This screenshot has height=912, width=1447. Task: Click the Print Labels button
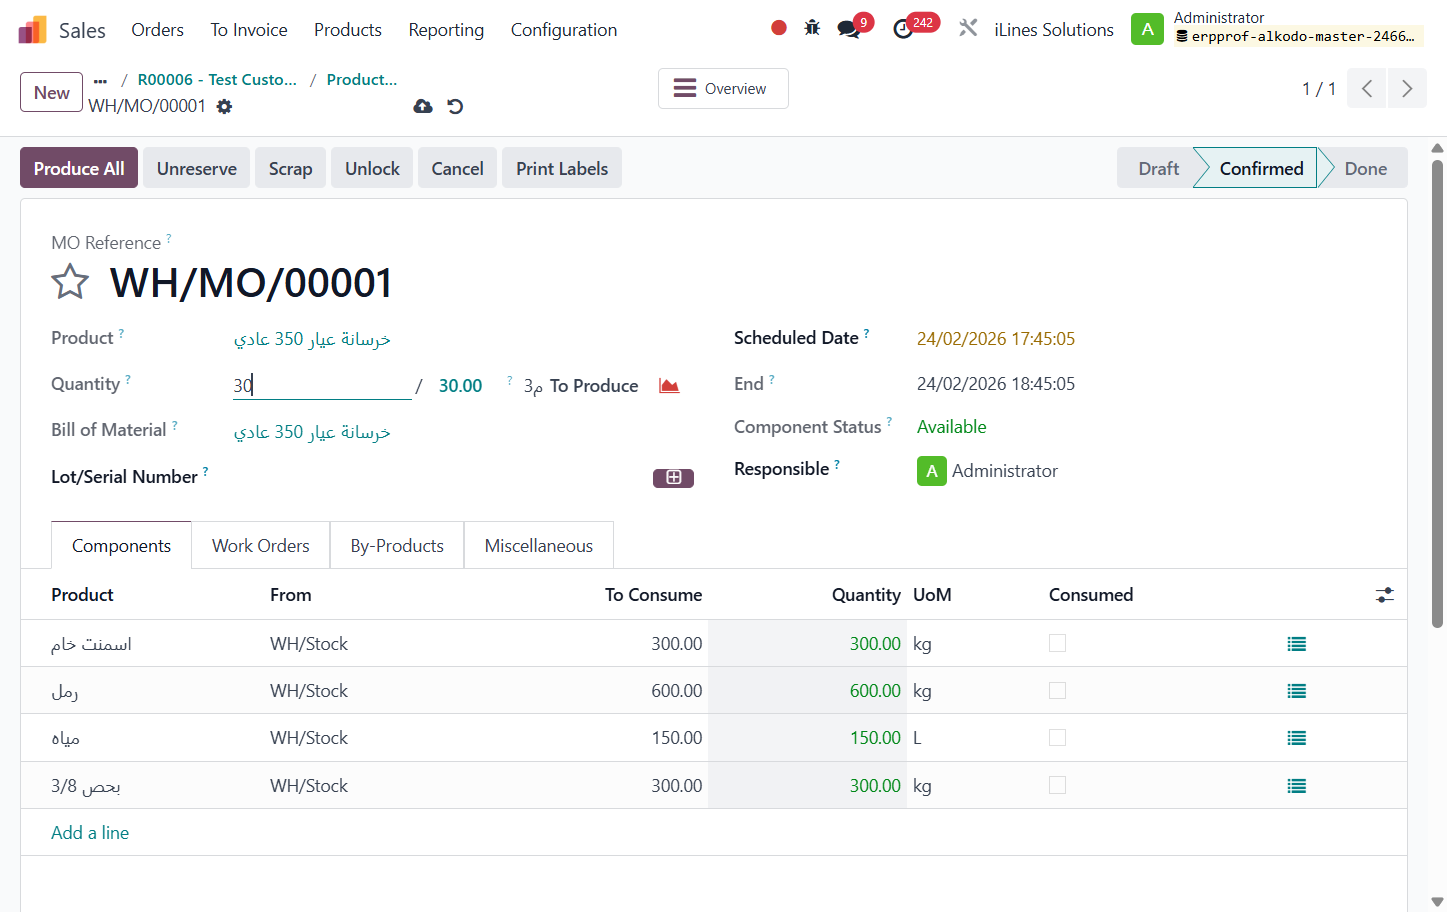click(562, 168)
